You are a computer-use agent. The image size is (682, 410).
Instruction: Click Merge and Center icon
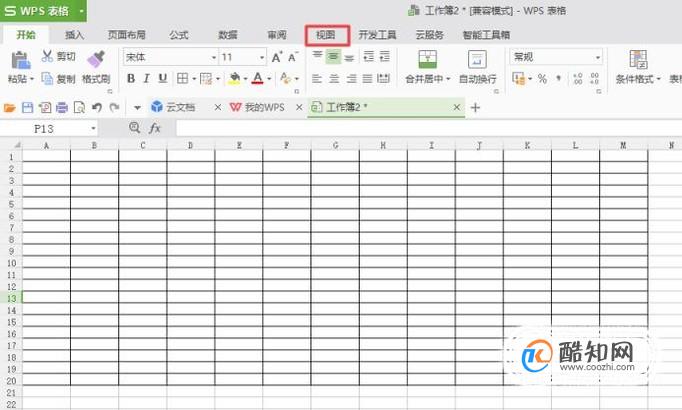click(427, 60)
